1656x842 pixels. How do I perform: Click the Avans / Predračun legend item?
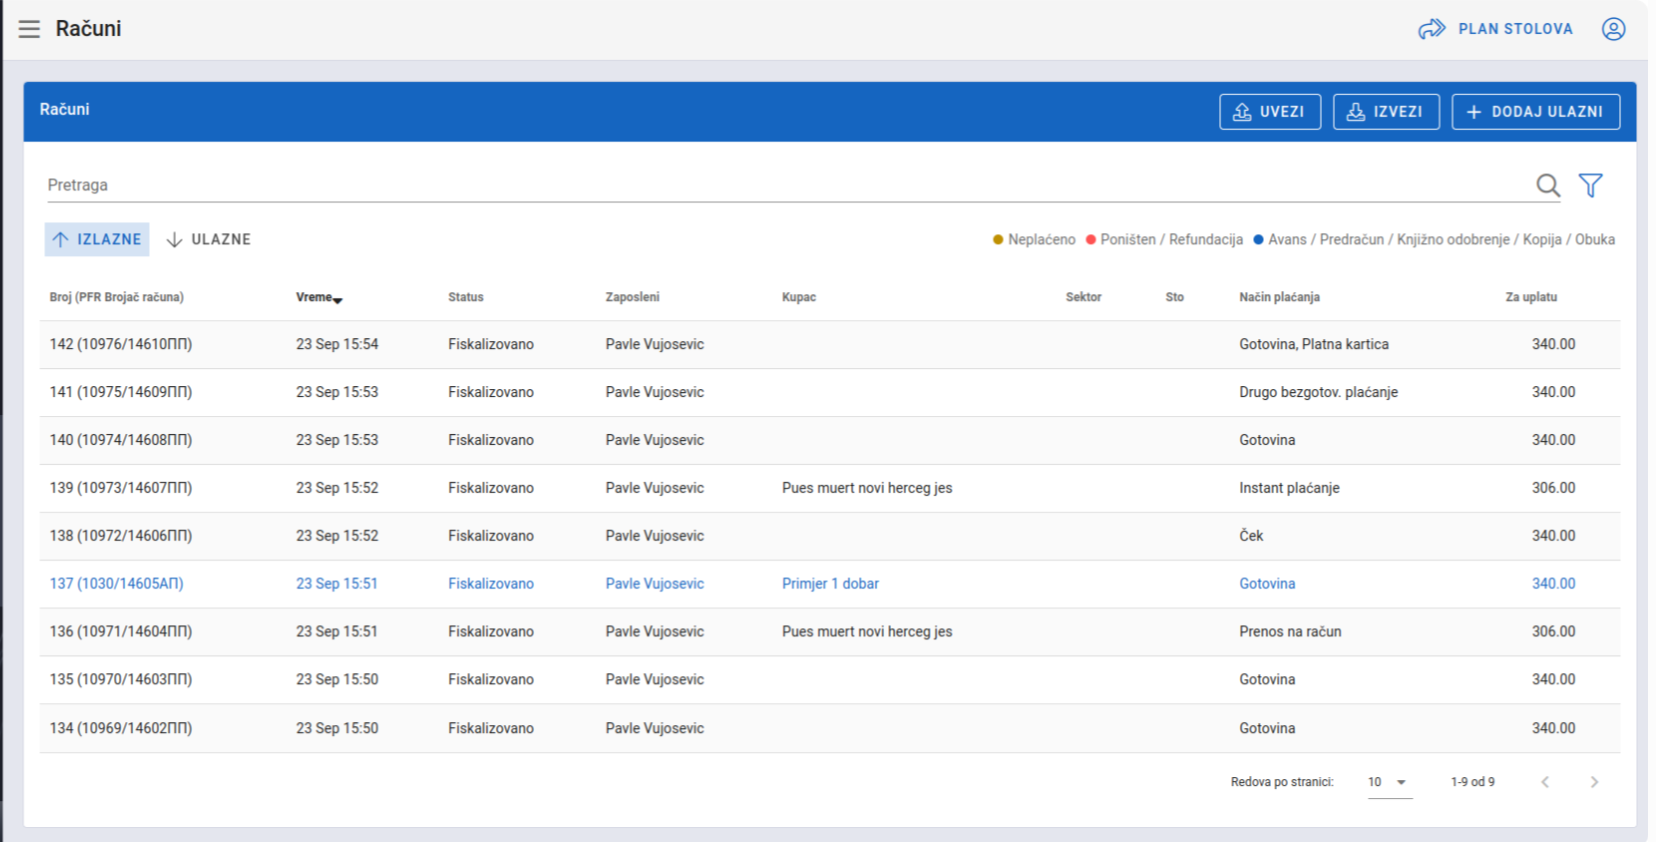(x=1434, y=240)
